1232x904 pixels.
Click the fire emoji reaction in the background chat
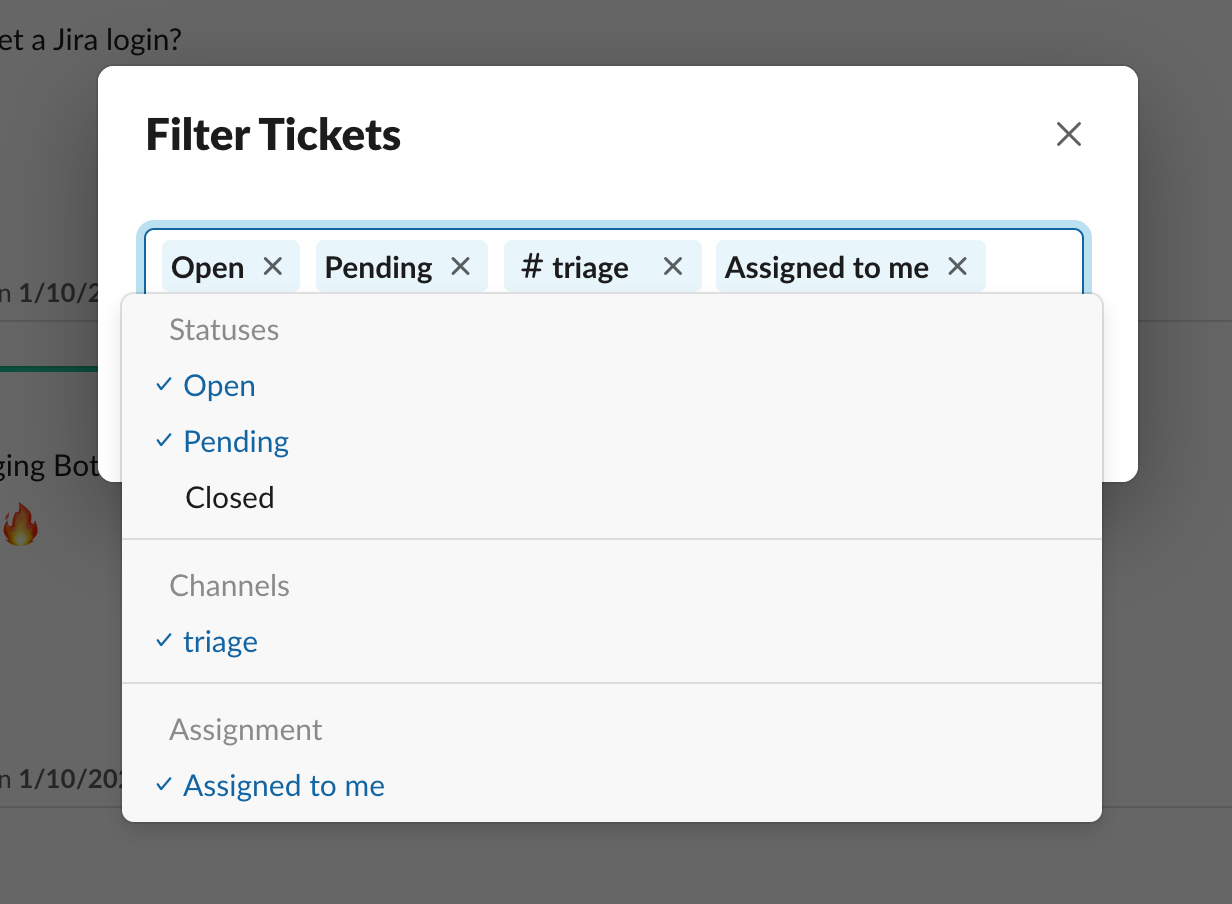20,525
